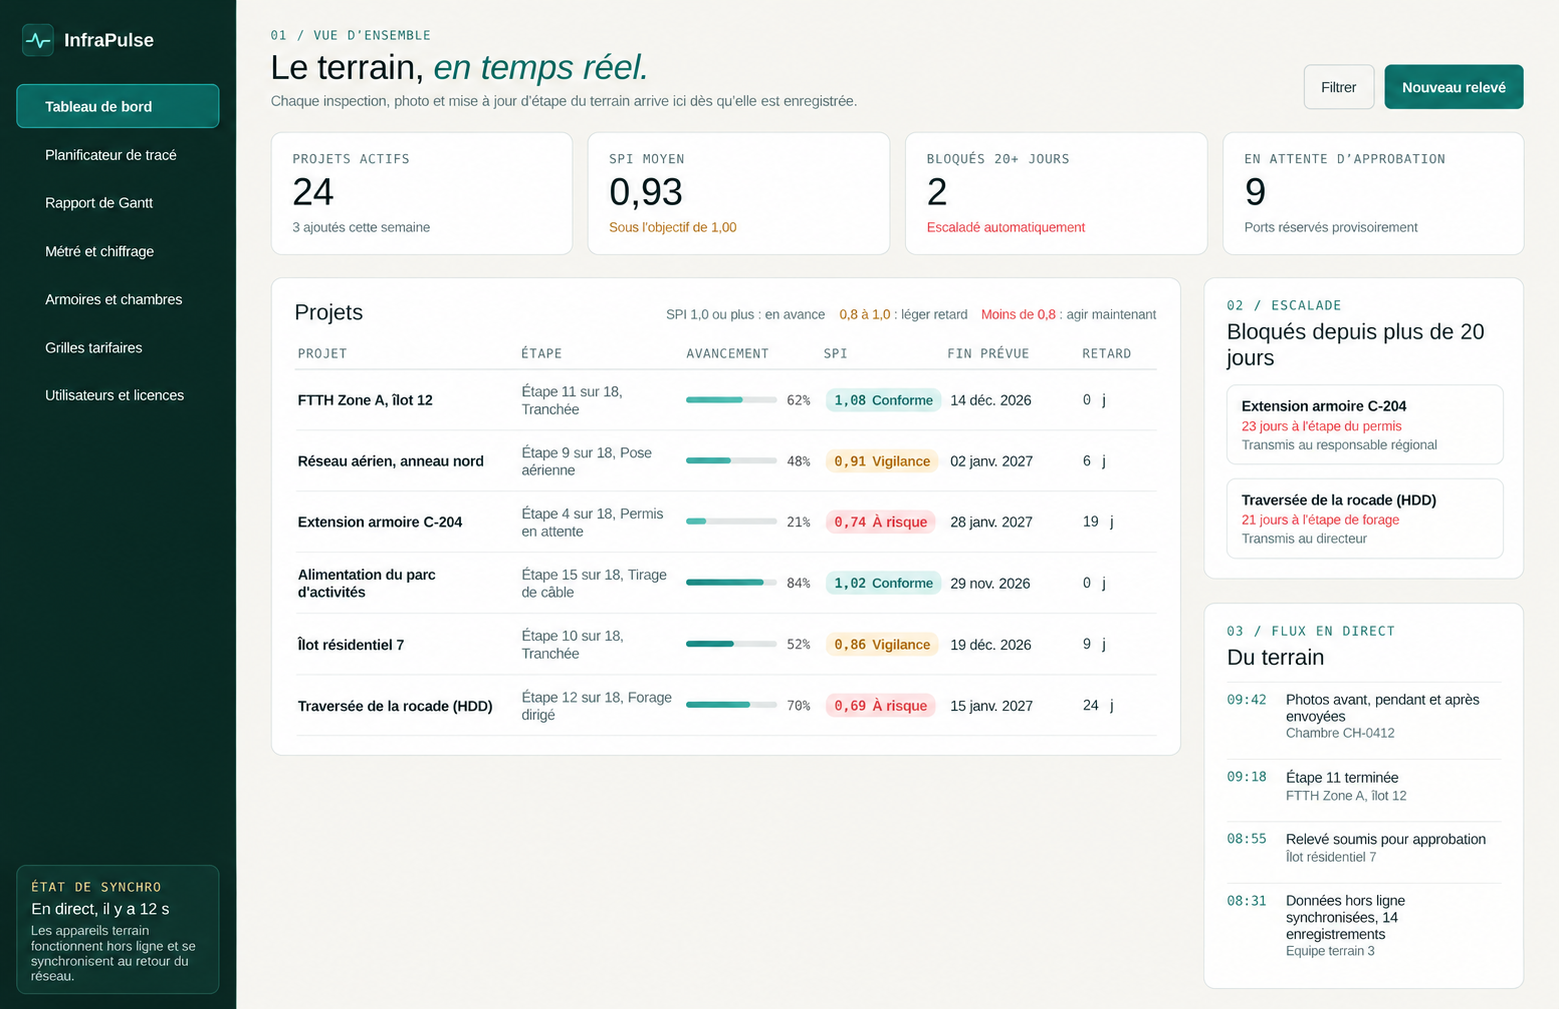Screen dimensions: 1559x1009
Task: Select the Traversée de la rocade (HDD) project row
Action: click(726, 706)
